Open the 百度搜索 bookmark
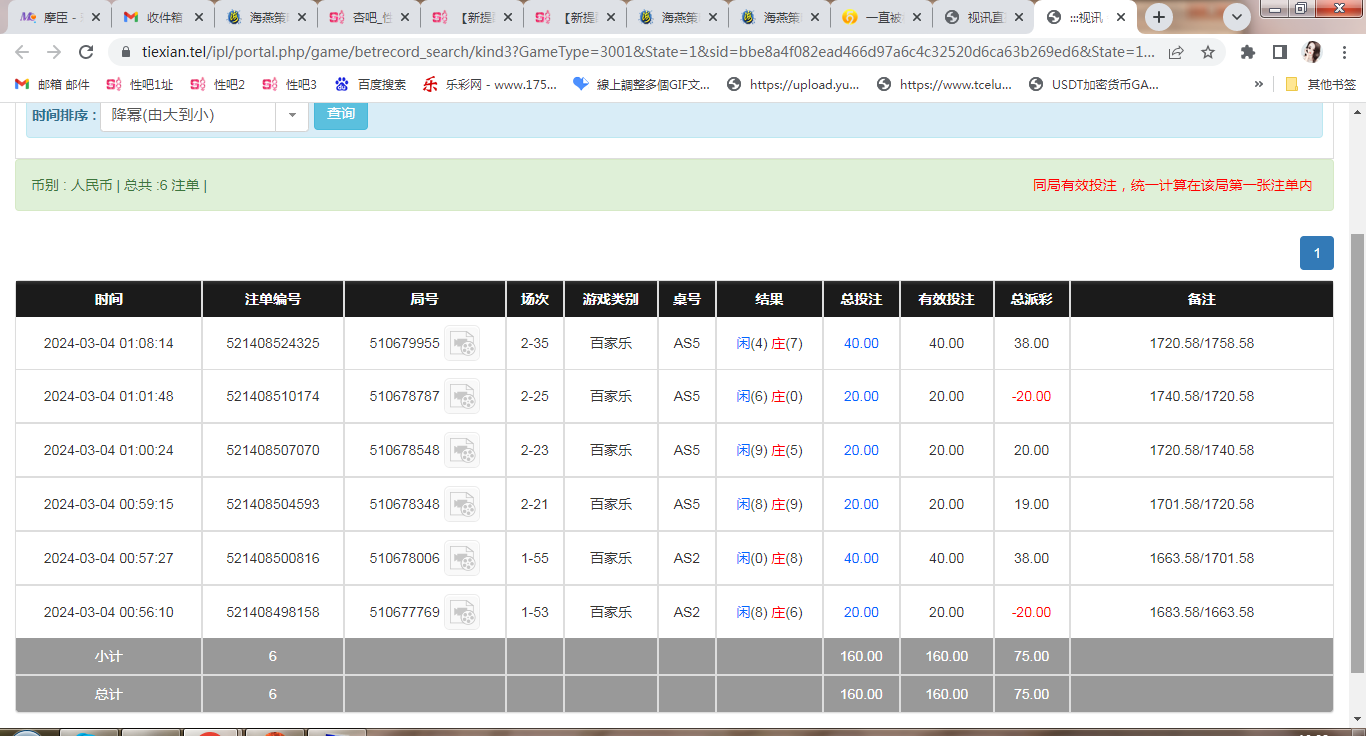Image resolution: width=1366 pixels, height=736 pixels. click(370, 85)
